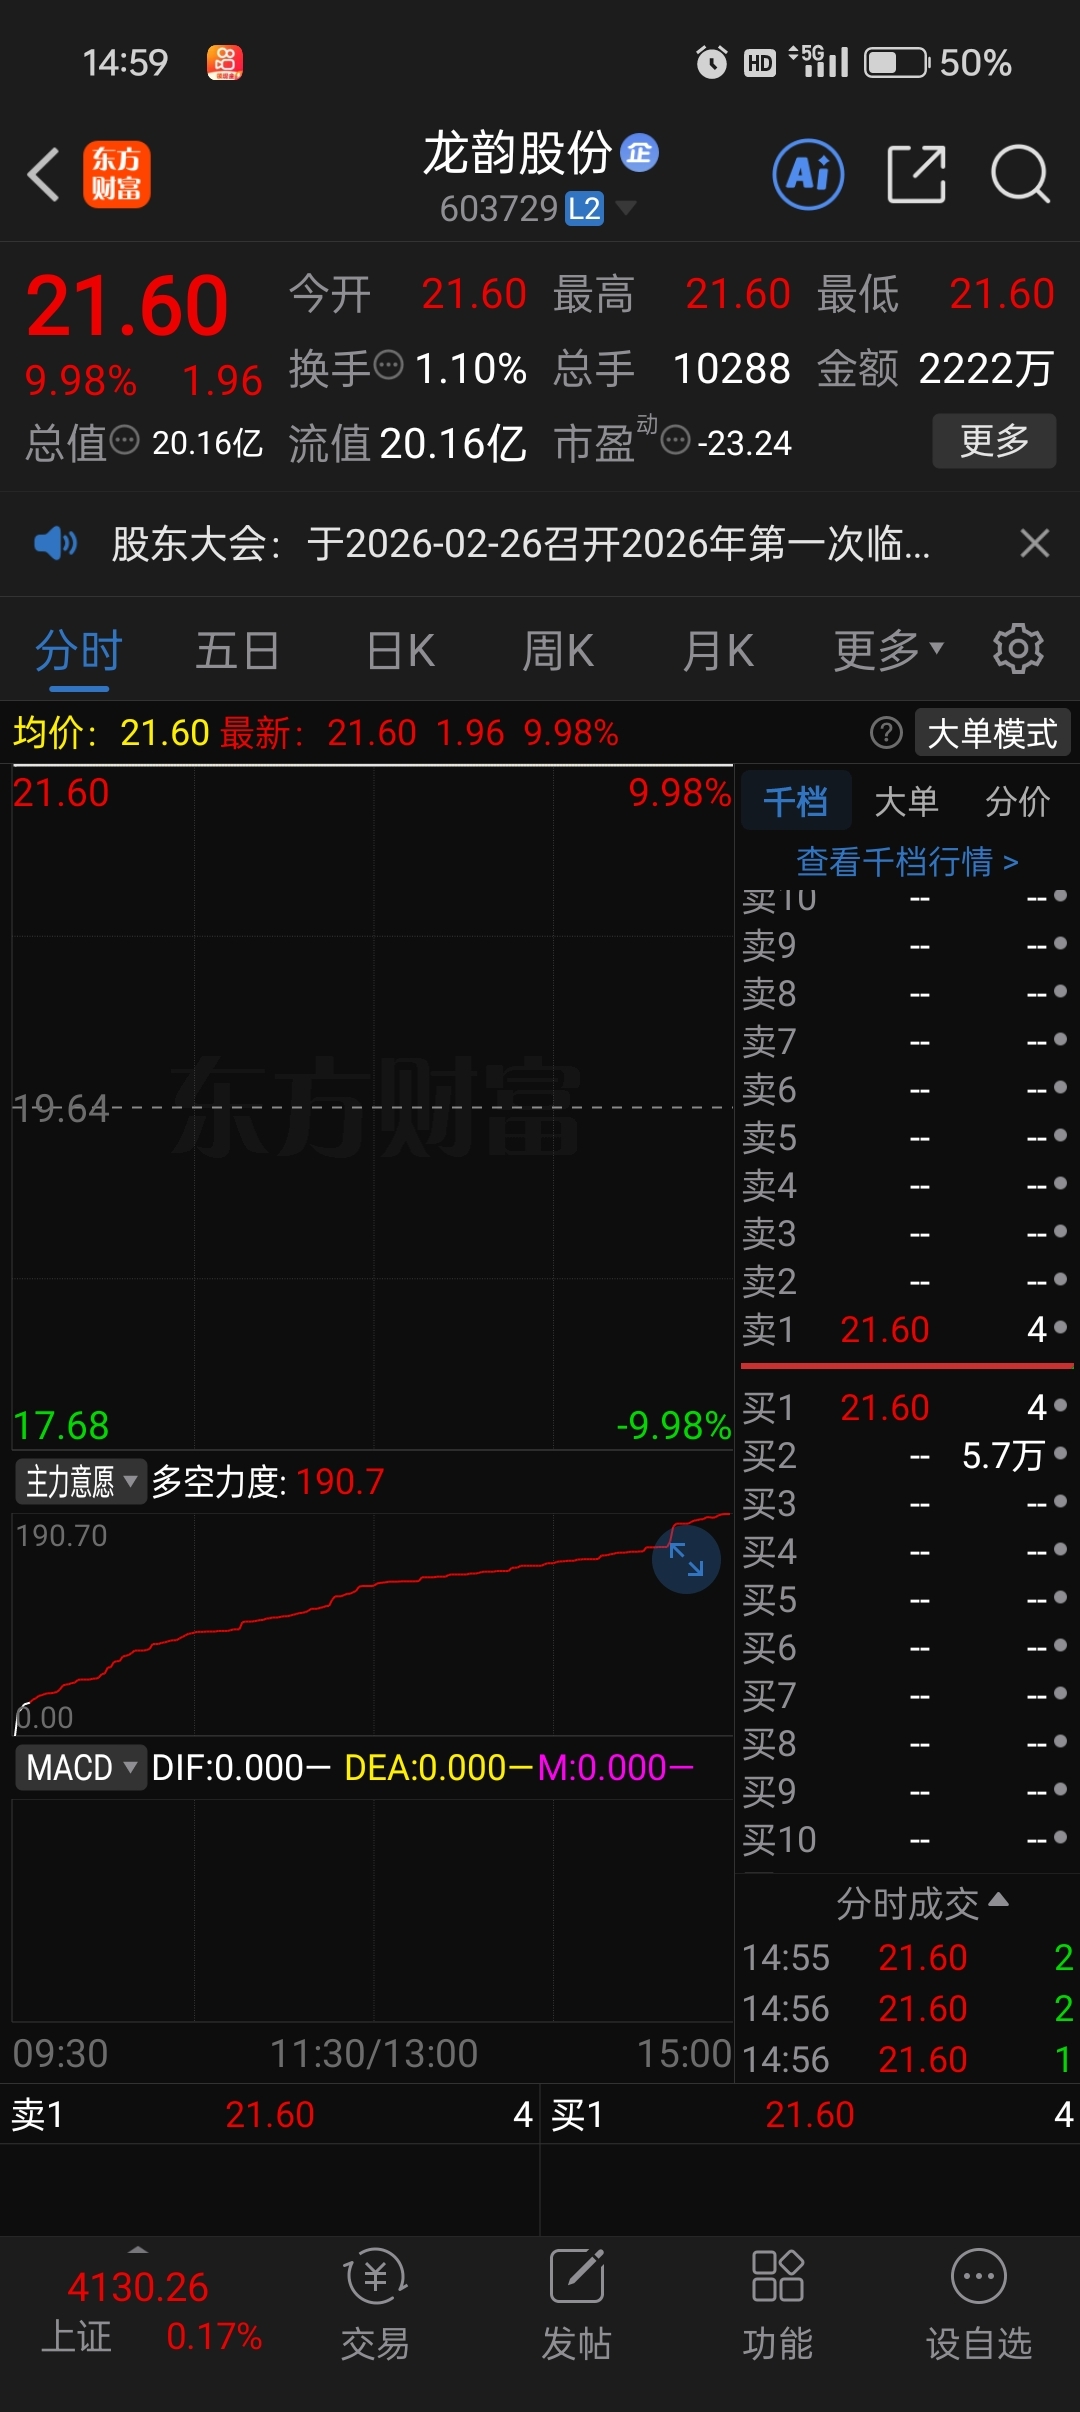
Task: Tap the bottom 卖1 21.60 quote bar
Action: [x=270, y=2114]
